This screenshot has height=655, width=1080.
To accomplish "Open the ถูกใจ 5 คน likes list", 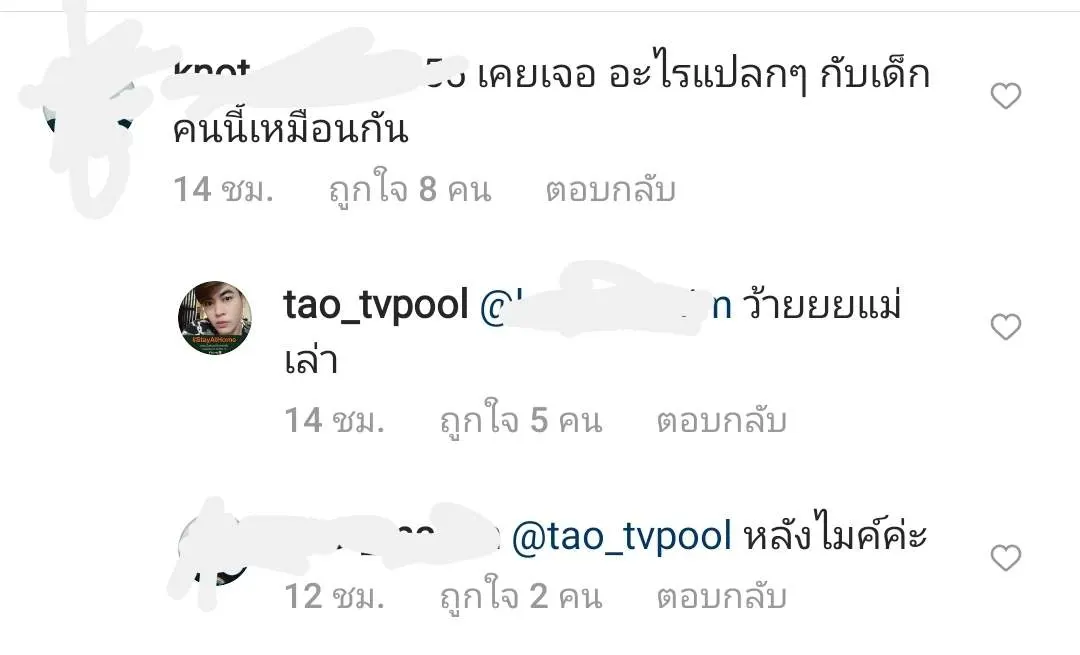I will click(521, 419).
